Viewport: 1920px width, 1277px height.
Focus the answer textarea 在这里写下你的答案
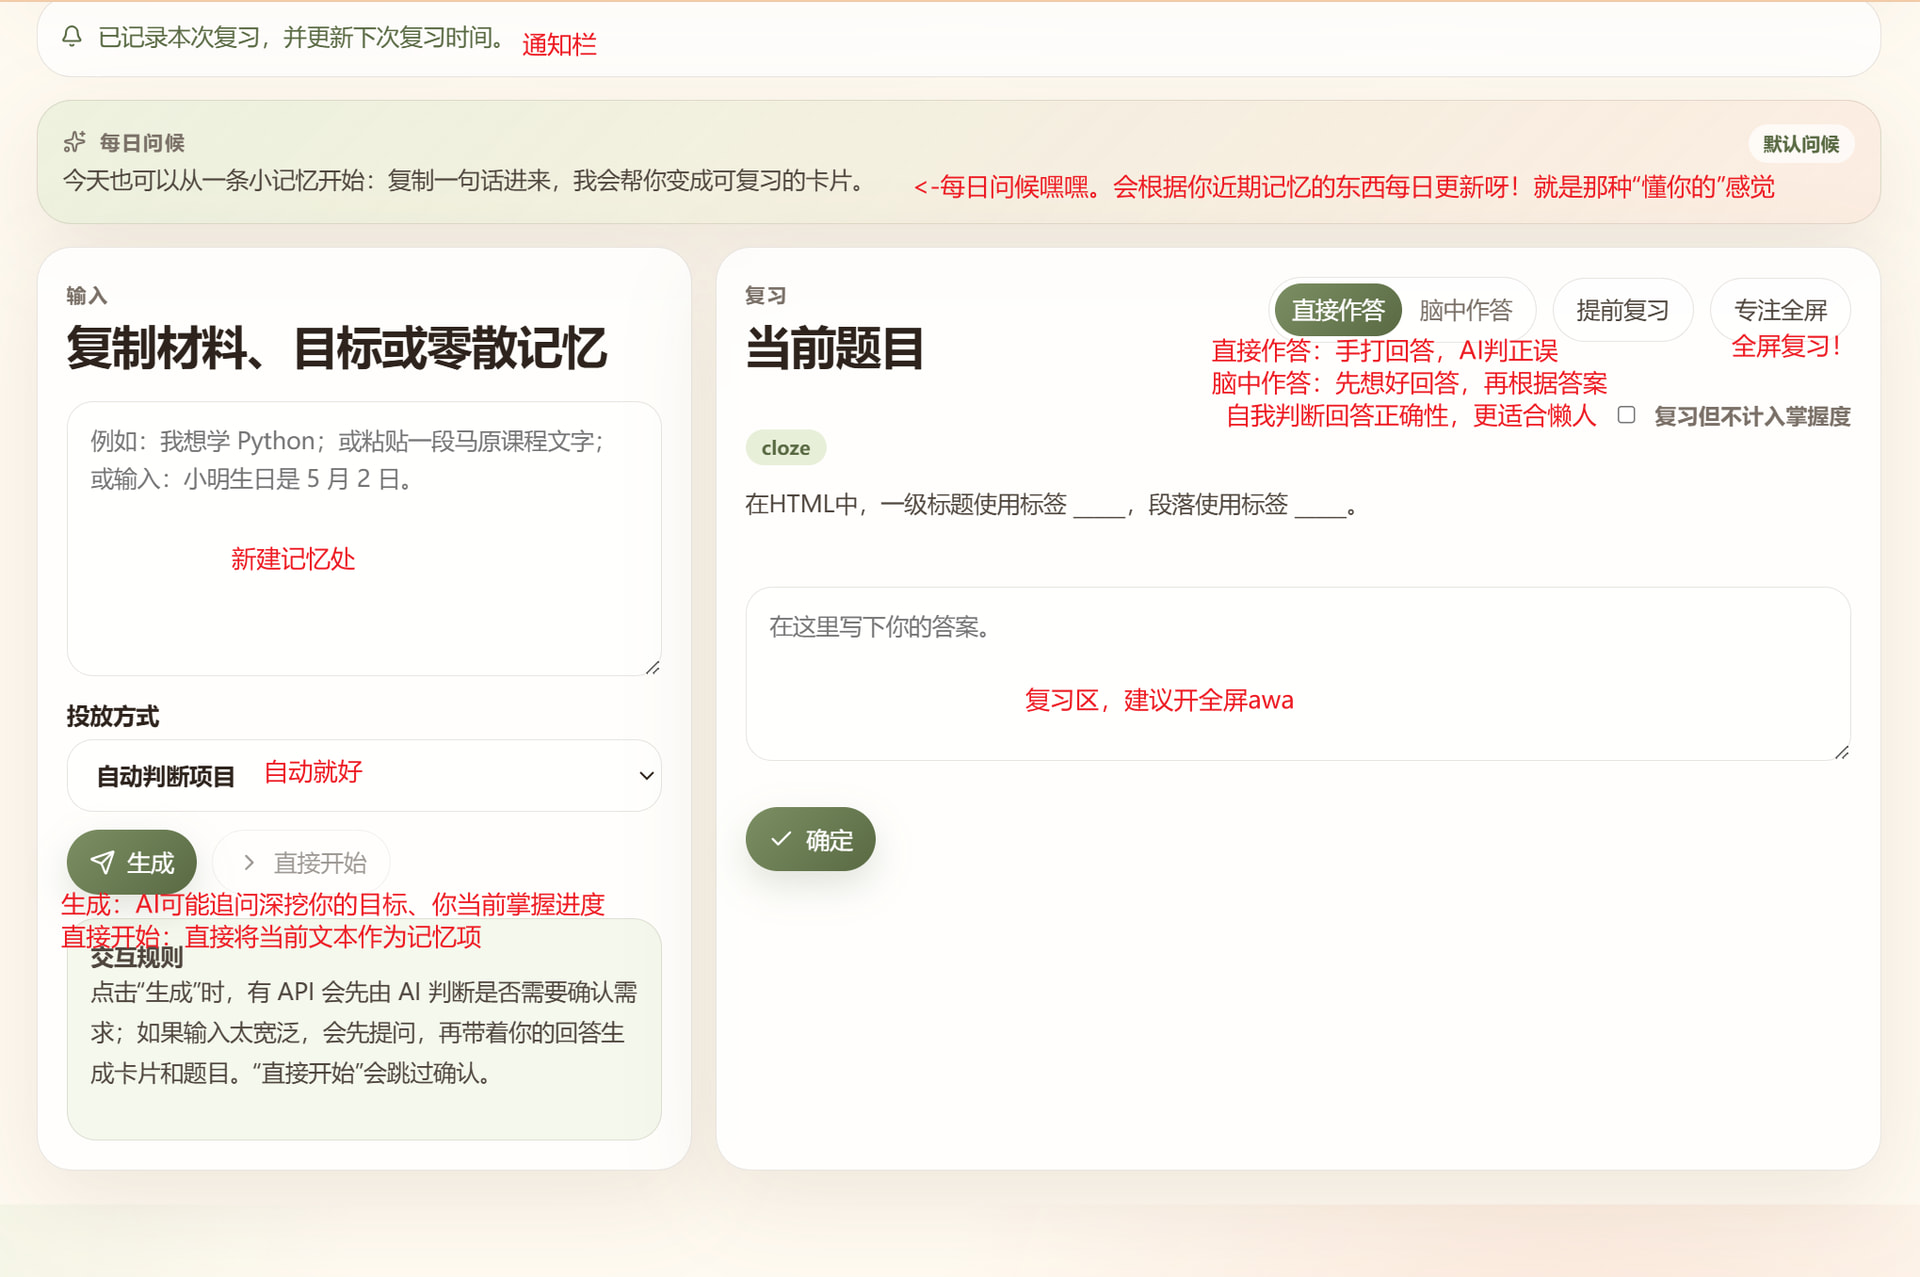1298,674
